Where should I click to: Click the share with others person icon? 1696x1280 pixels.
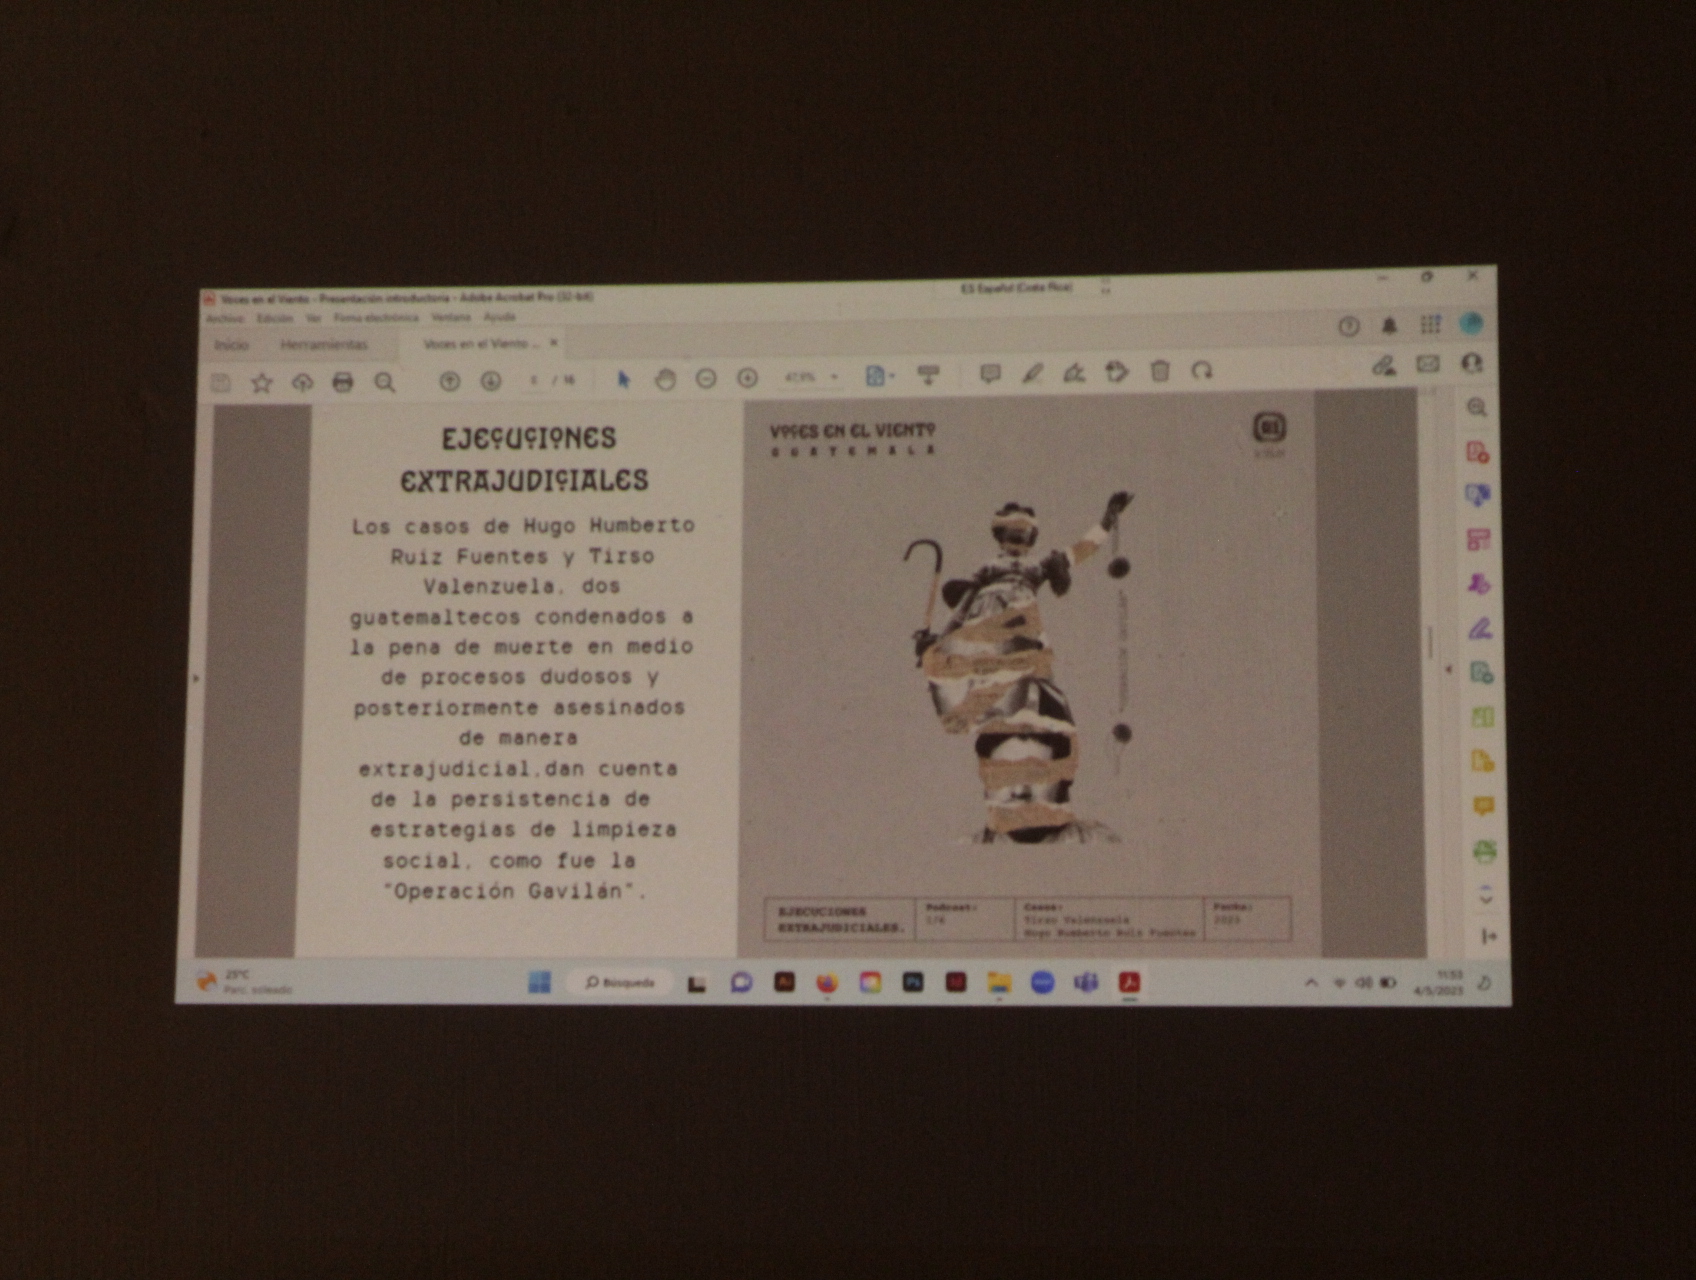point(1471,363)
